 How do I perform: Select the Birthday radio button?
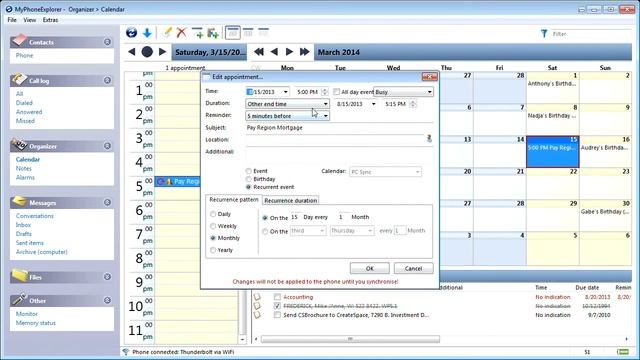coord(248,179)
